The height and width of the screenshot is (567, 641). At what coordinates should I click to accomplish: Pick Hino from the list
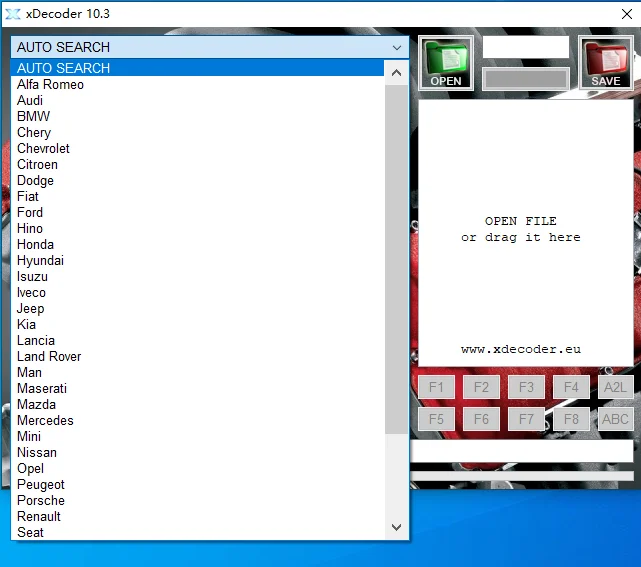pyautogui.click(x=197, y=228)
